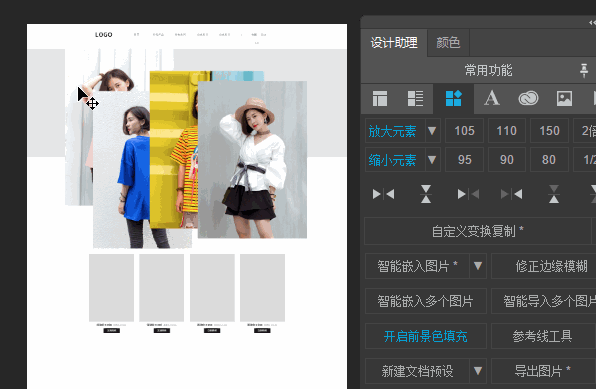The width and height of the screenshot is (596, 389).
Task: Enlarge element to 105 percent
Action: click(x=464, y=131)
